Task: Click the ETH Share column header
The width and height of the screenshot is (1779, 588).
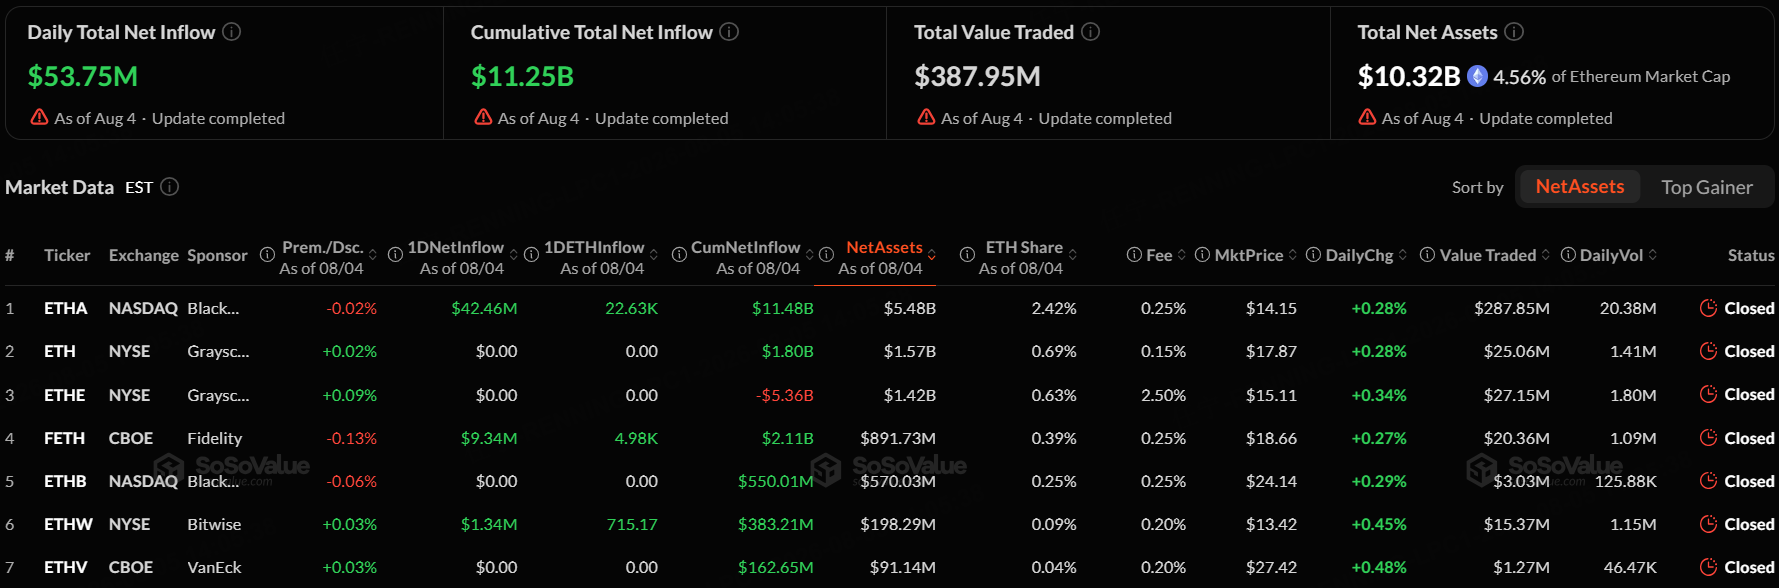Action: click(x=1024, y=247)
